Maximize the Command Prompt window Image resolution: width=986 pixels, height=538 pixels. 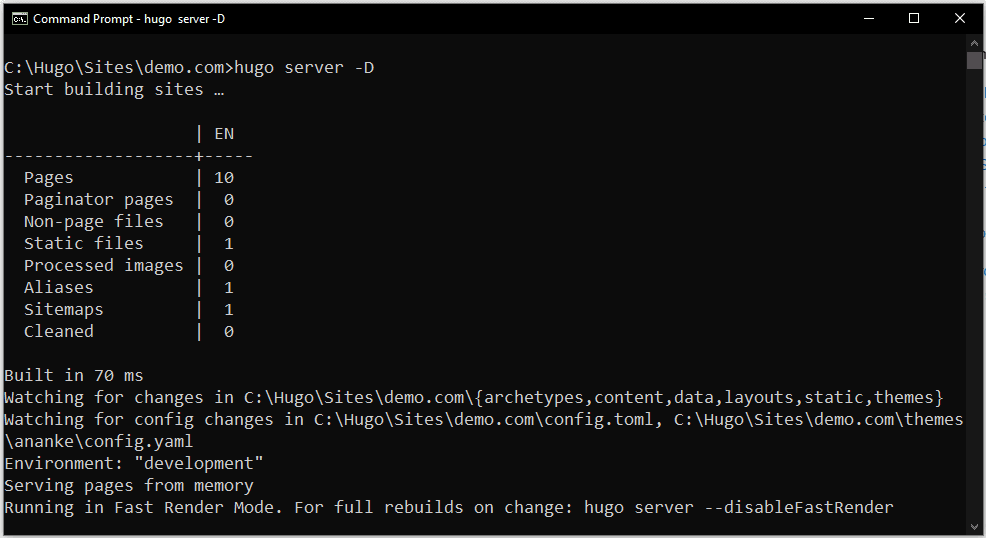point(913,18)
